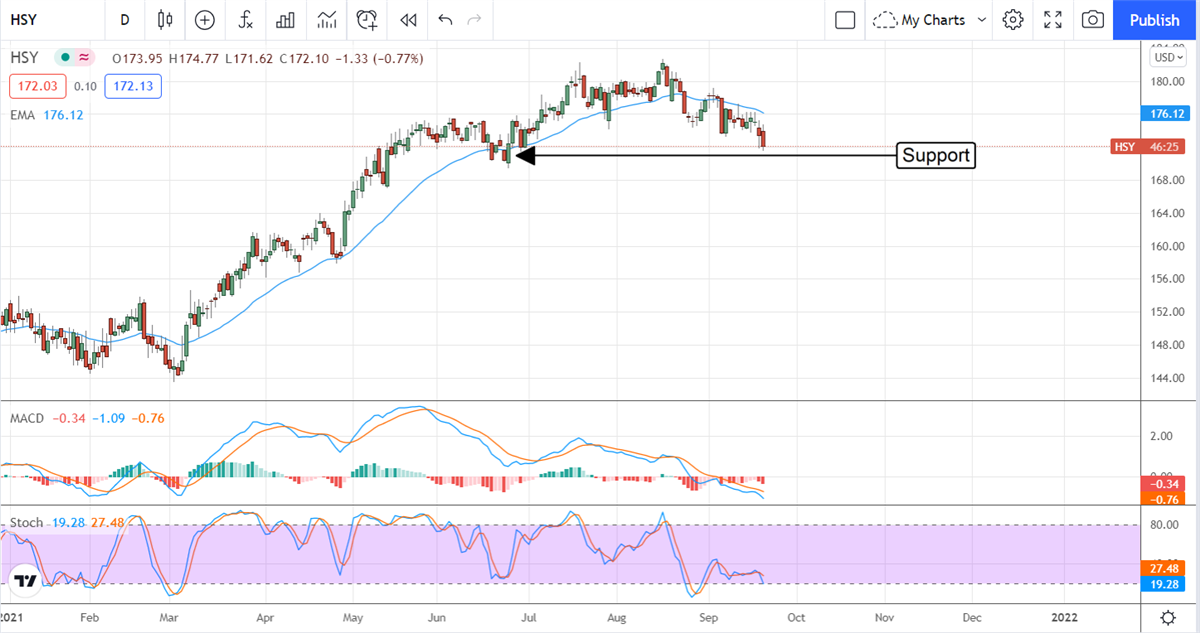This screenshot has width=1200, height=633.
Task: Click the C172.10 close value in legend
Action: tap(306, 59)
